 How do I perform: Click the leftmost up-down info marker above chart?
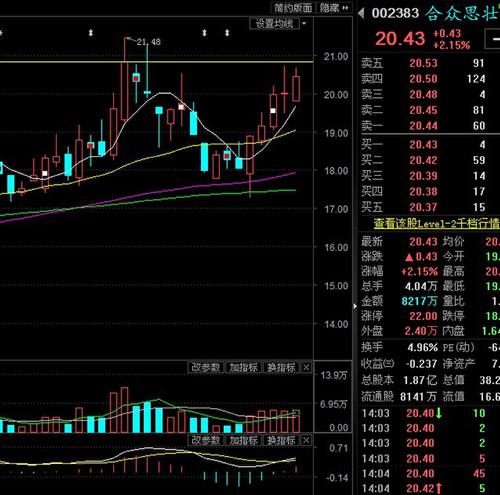tap(91, 33)
